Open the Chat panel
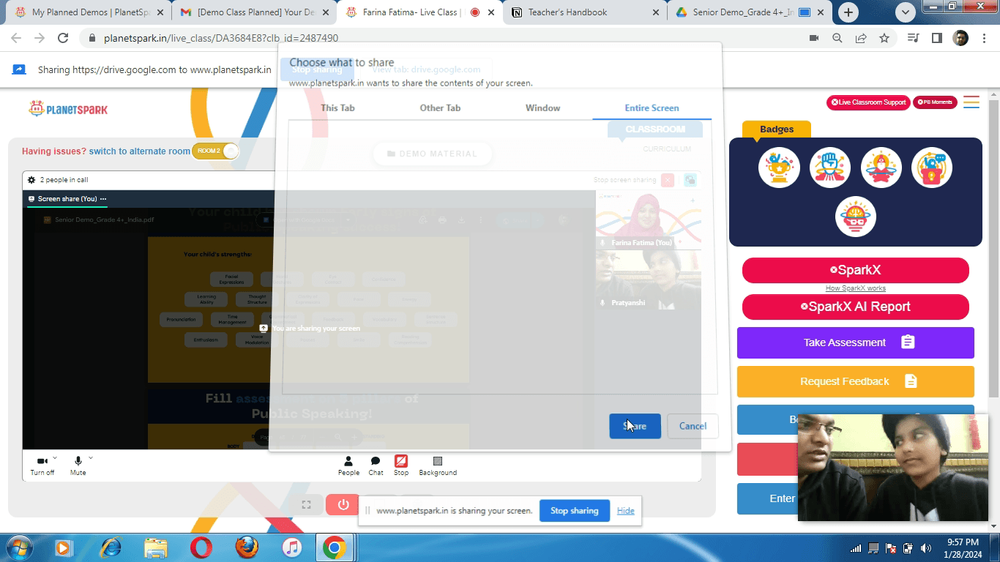Screen dimensions: 1000x562 click(x=376, y=466)
